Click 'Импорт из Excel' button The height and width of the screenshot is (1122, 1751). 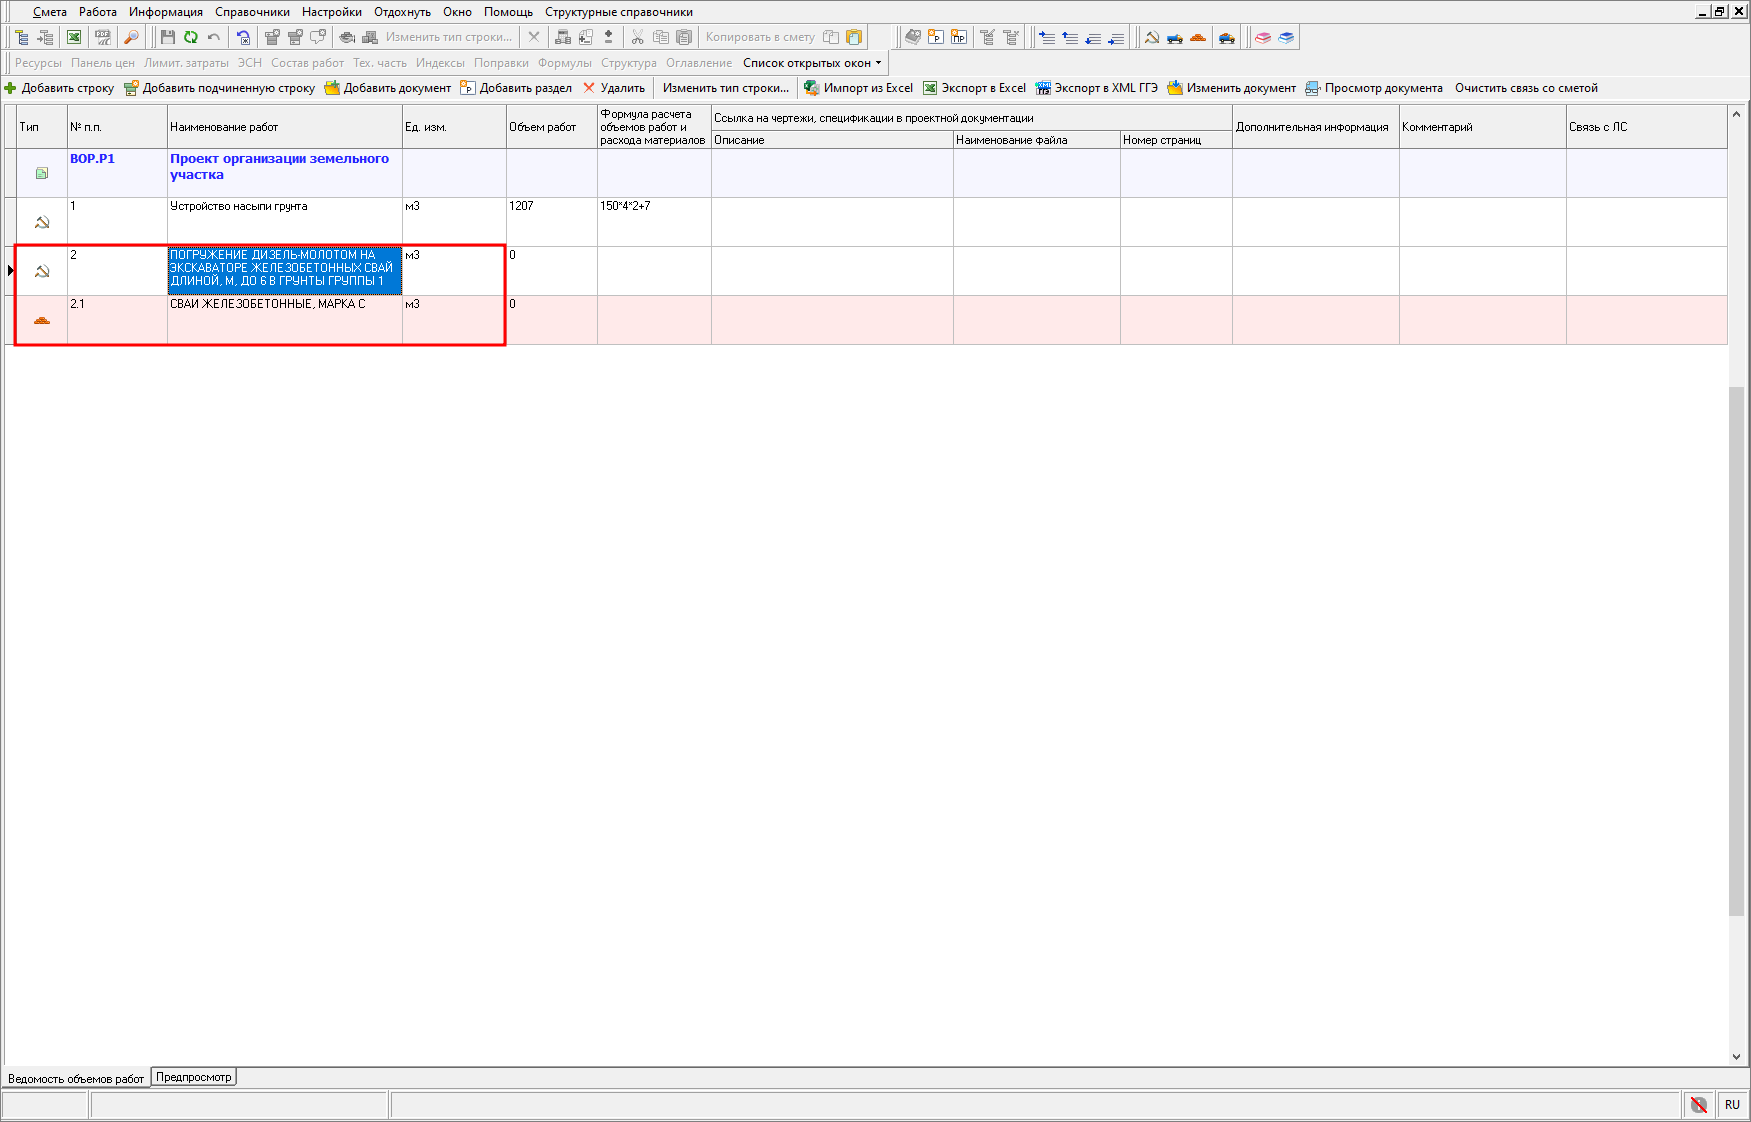tap(859, 88)
